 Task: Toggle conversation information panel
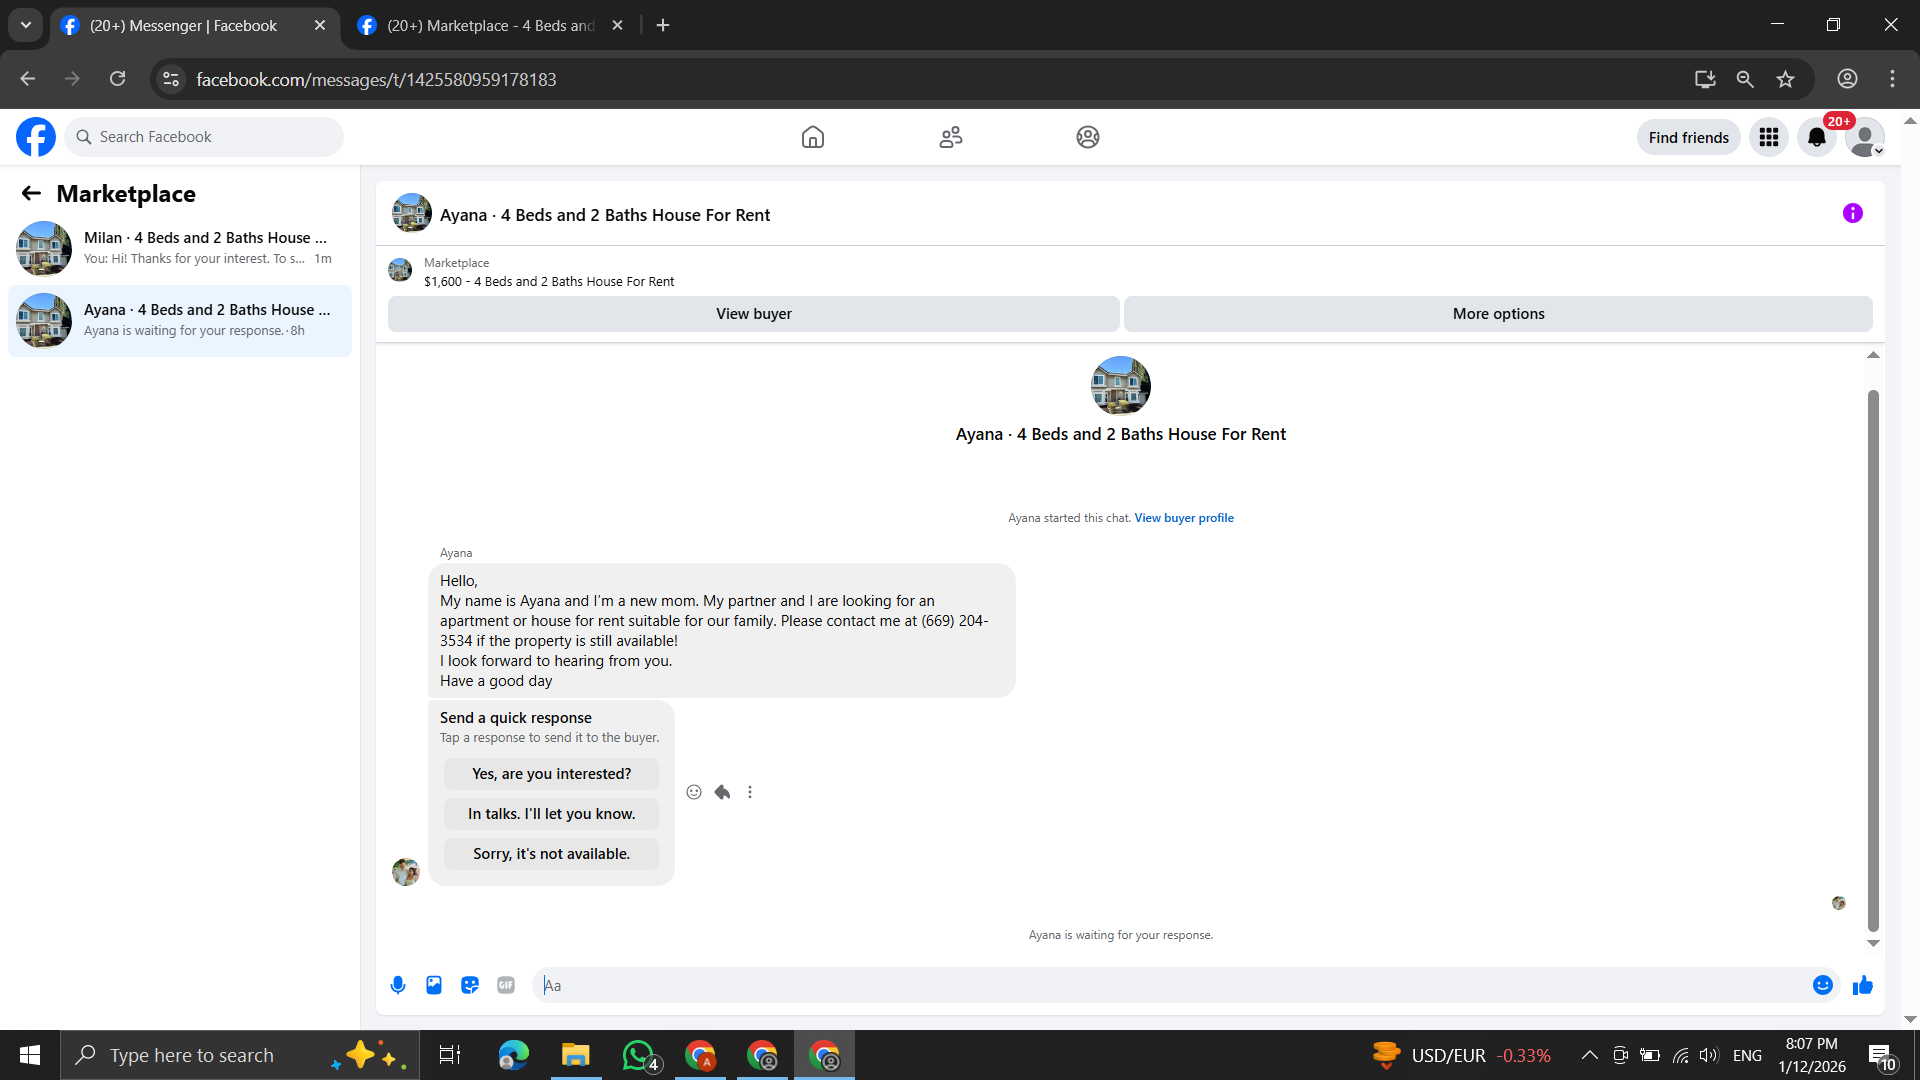coord(1852,213)
